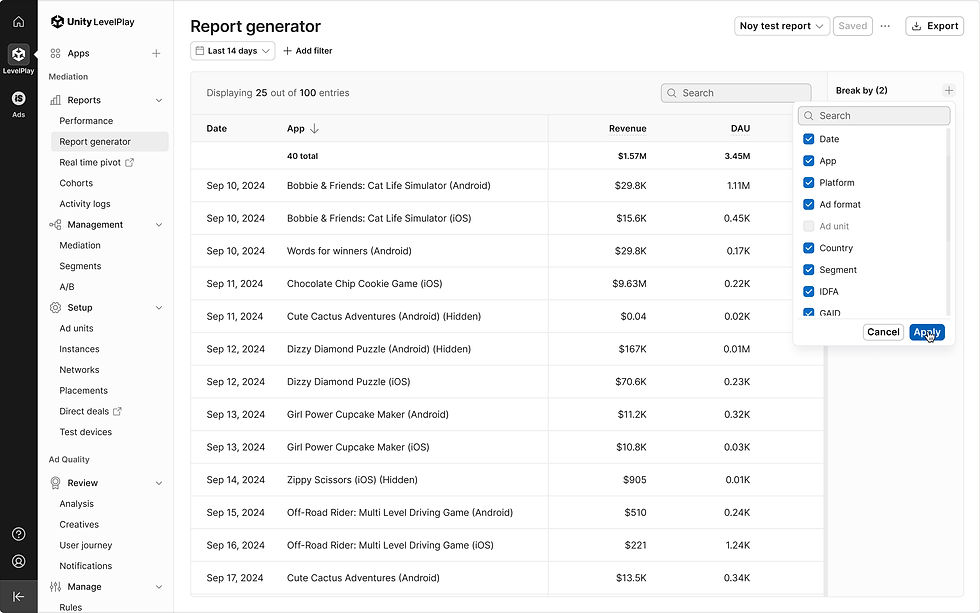Click the calendar icon in date filter
980x613 pixels.
(x=200, y=51)
